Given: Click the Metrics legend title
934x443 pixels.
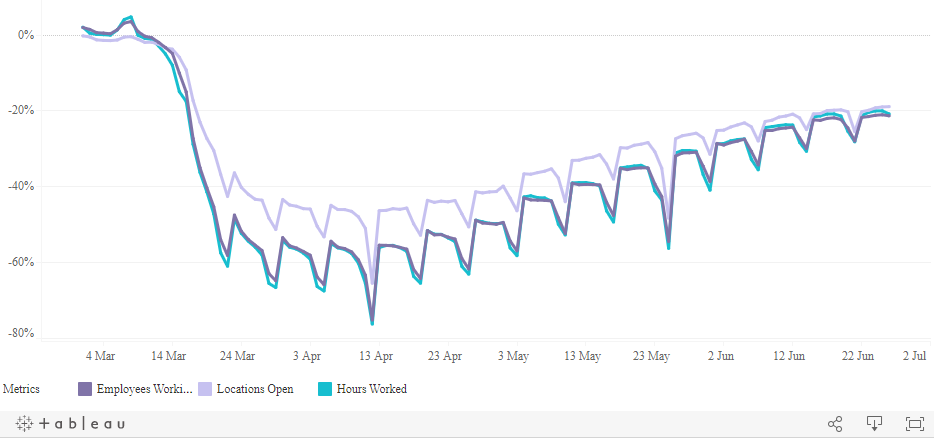Looking at the screenshot, I should coord(22,389).
